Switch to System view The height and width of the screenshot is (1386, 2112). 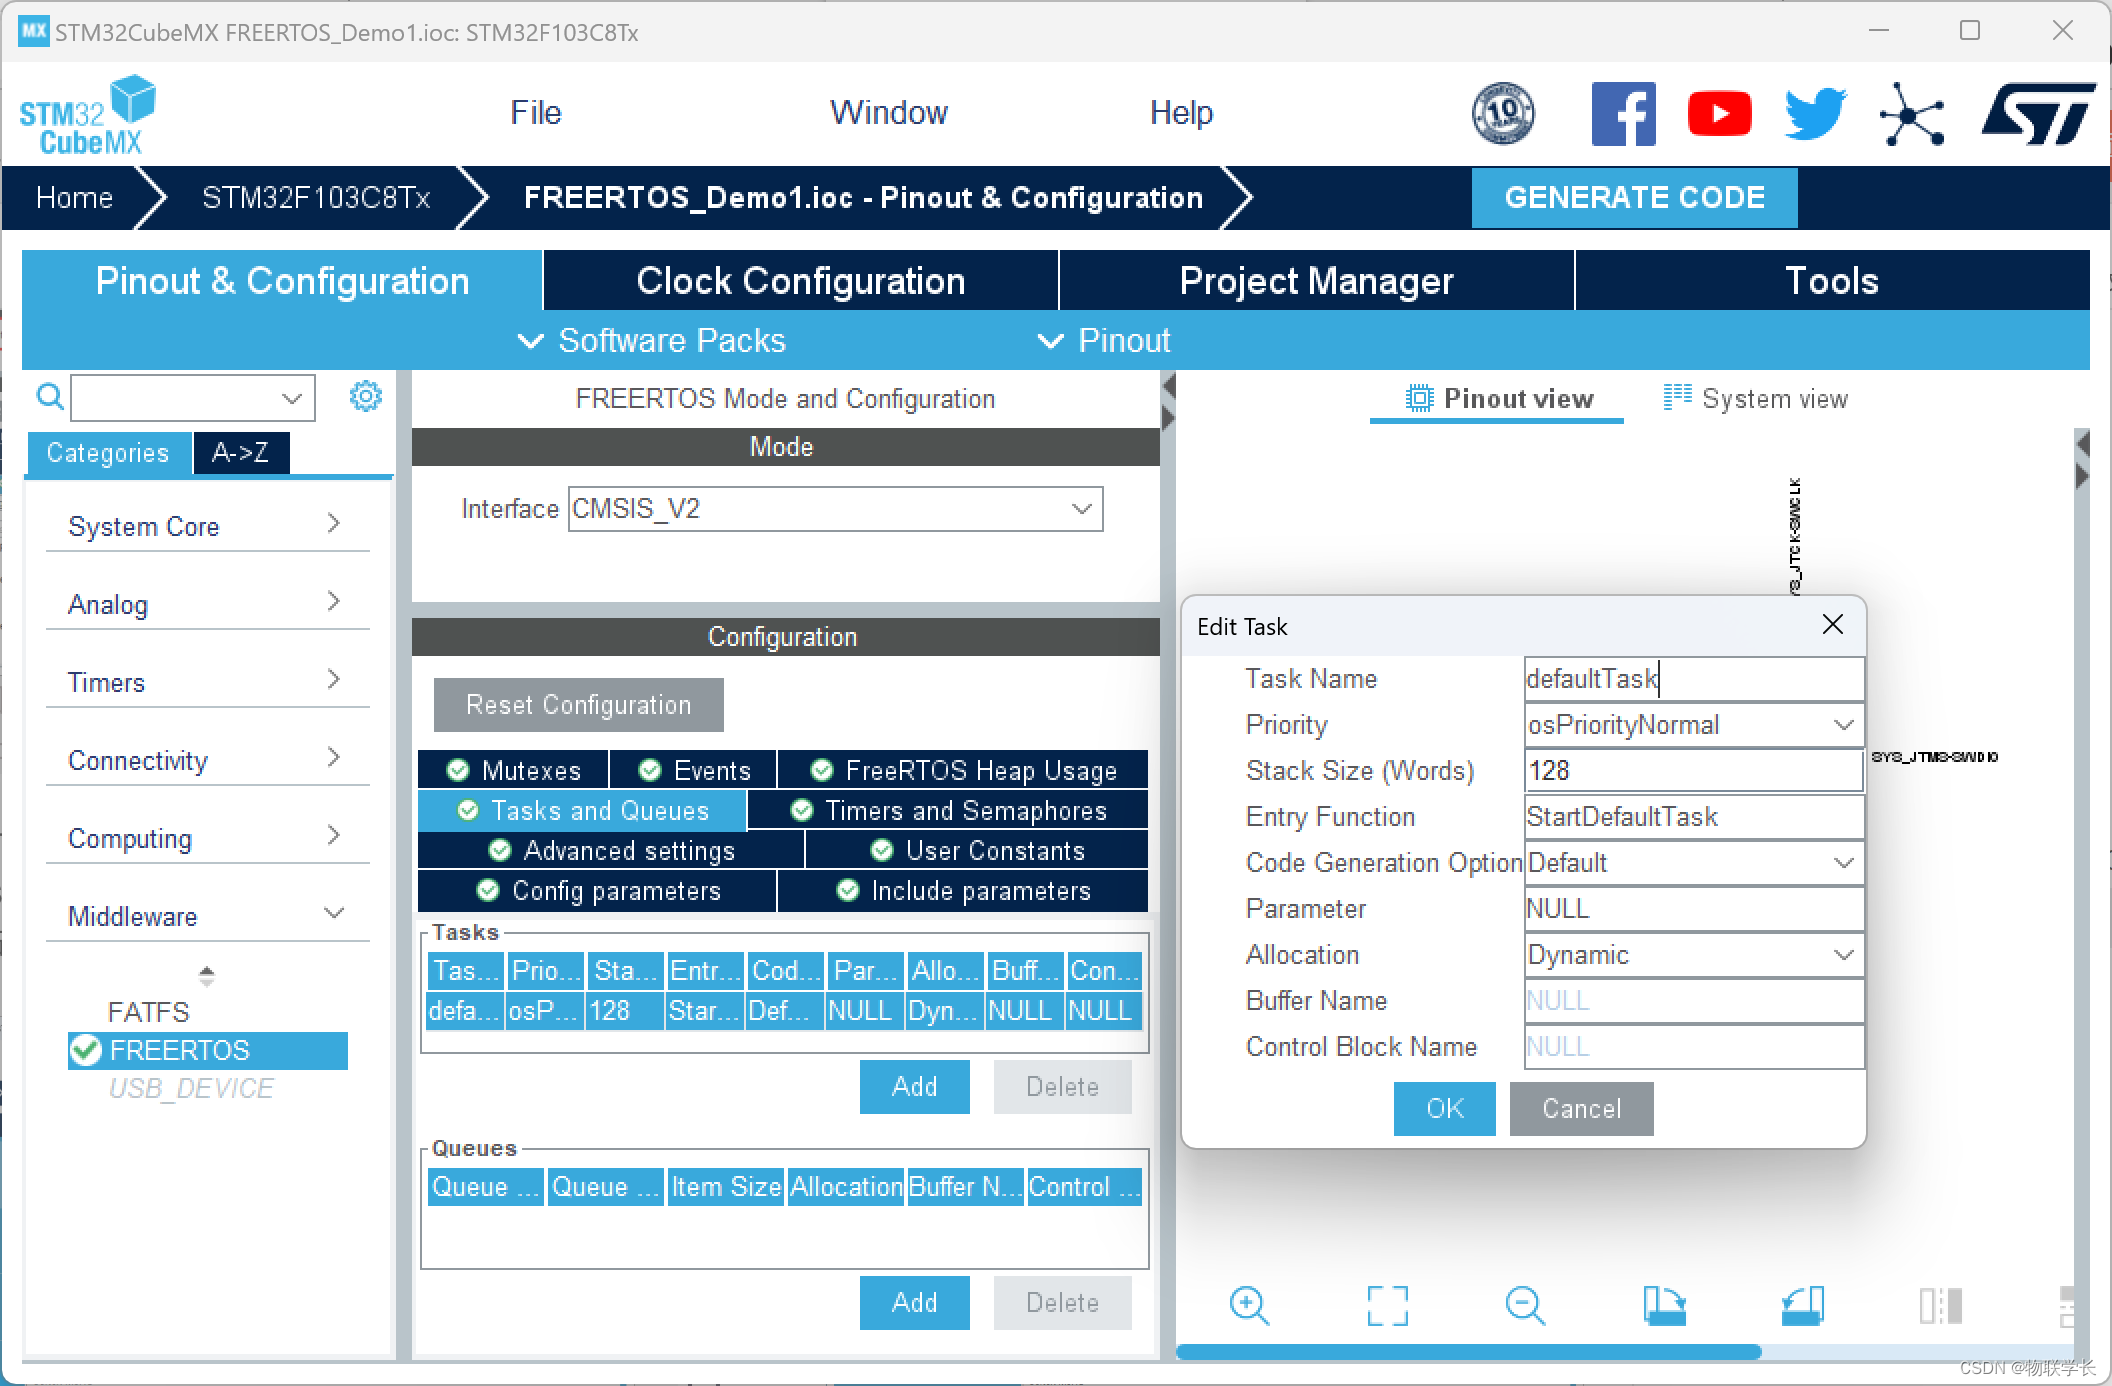(x=1756, y=398)
